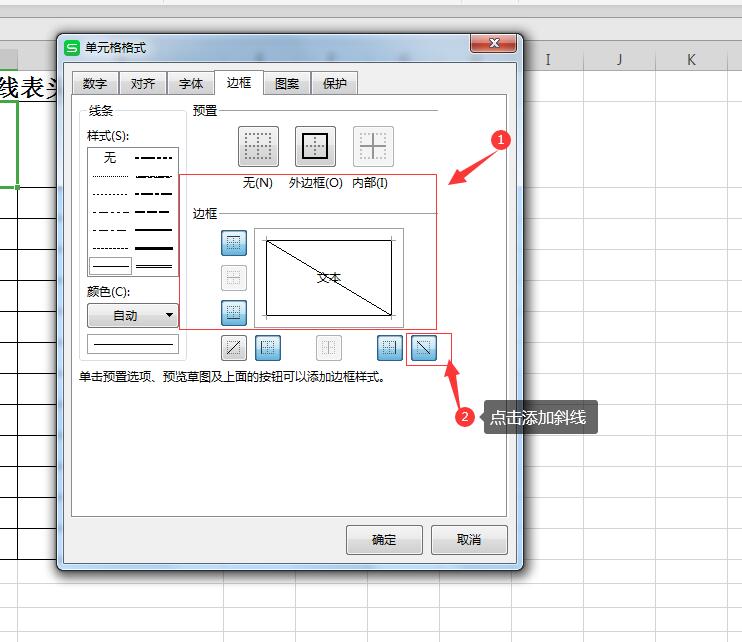742x642 pixels.
Task: Click the WPS logo in dialog title bar
Action: tap(72, 47)
